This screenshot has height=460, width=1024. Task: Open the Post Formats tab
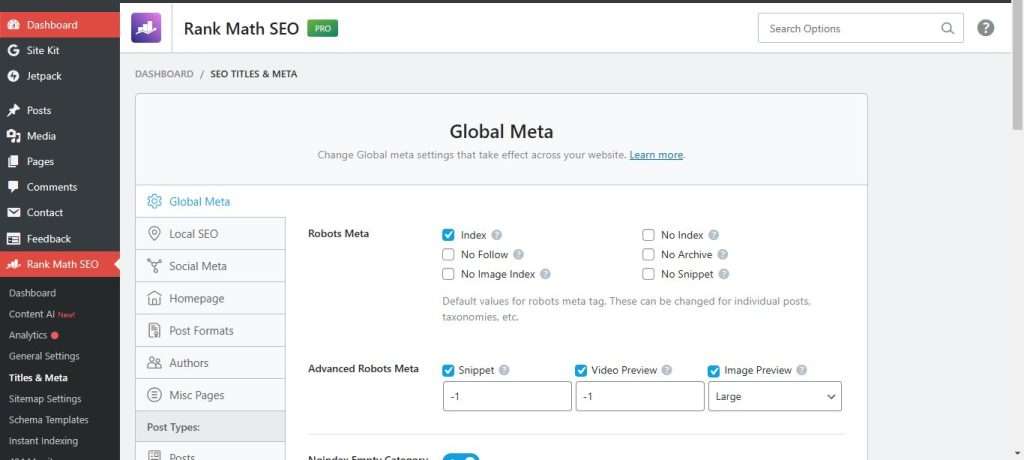[210, 331]
